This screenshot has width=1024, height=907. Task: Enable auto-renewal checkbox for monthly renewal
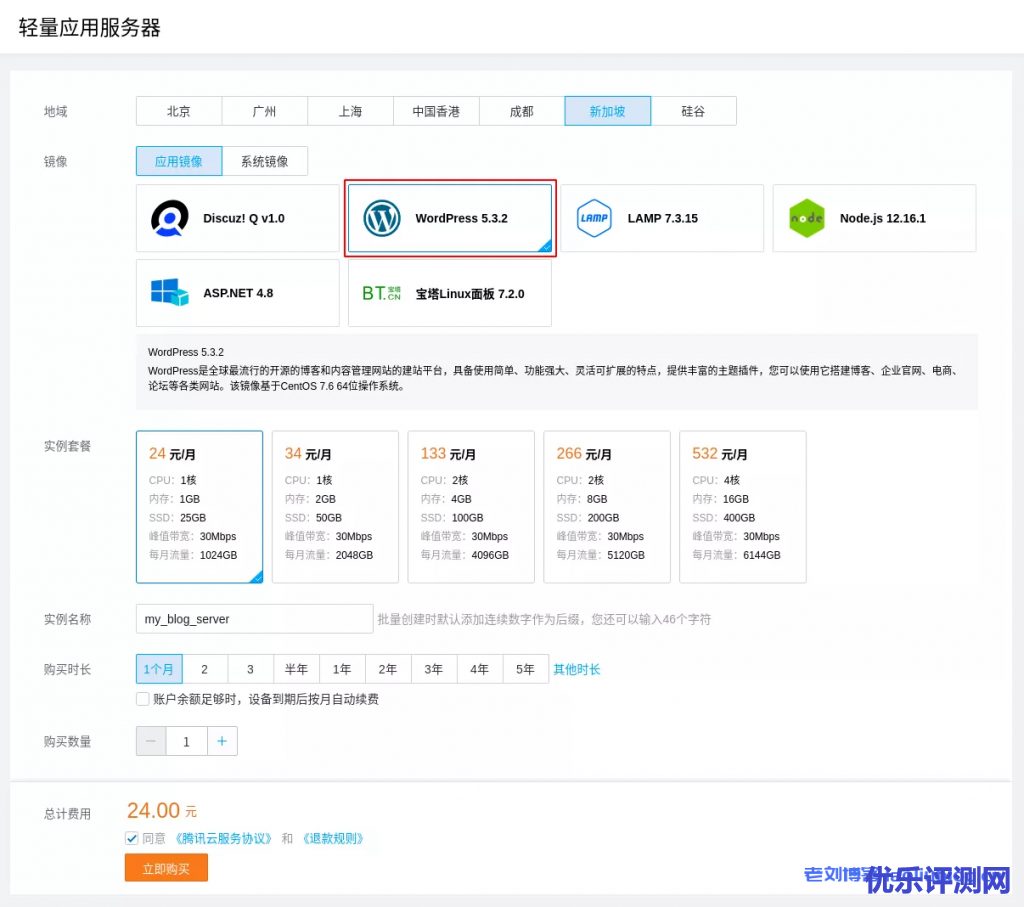pos(143,699)
